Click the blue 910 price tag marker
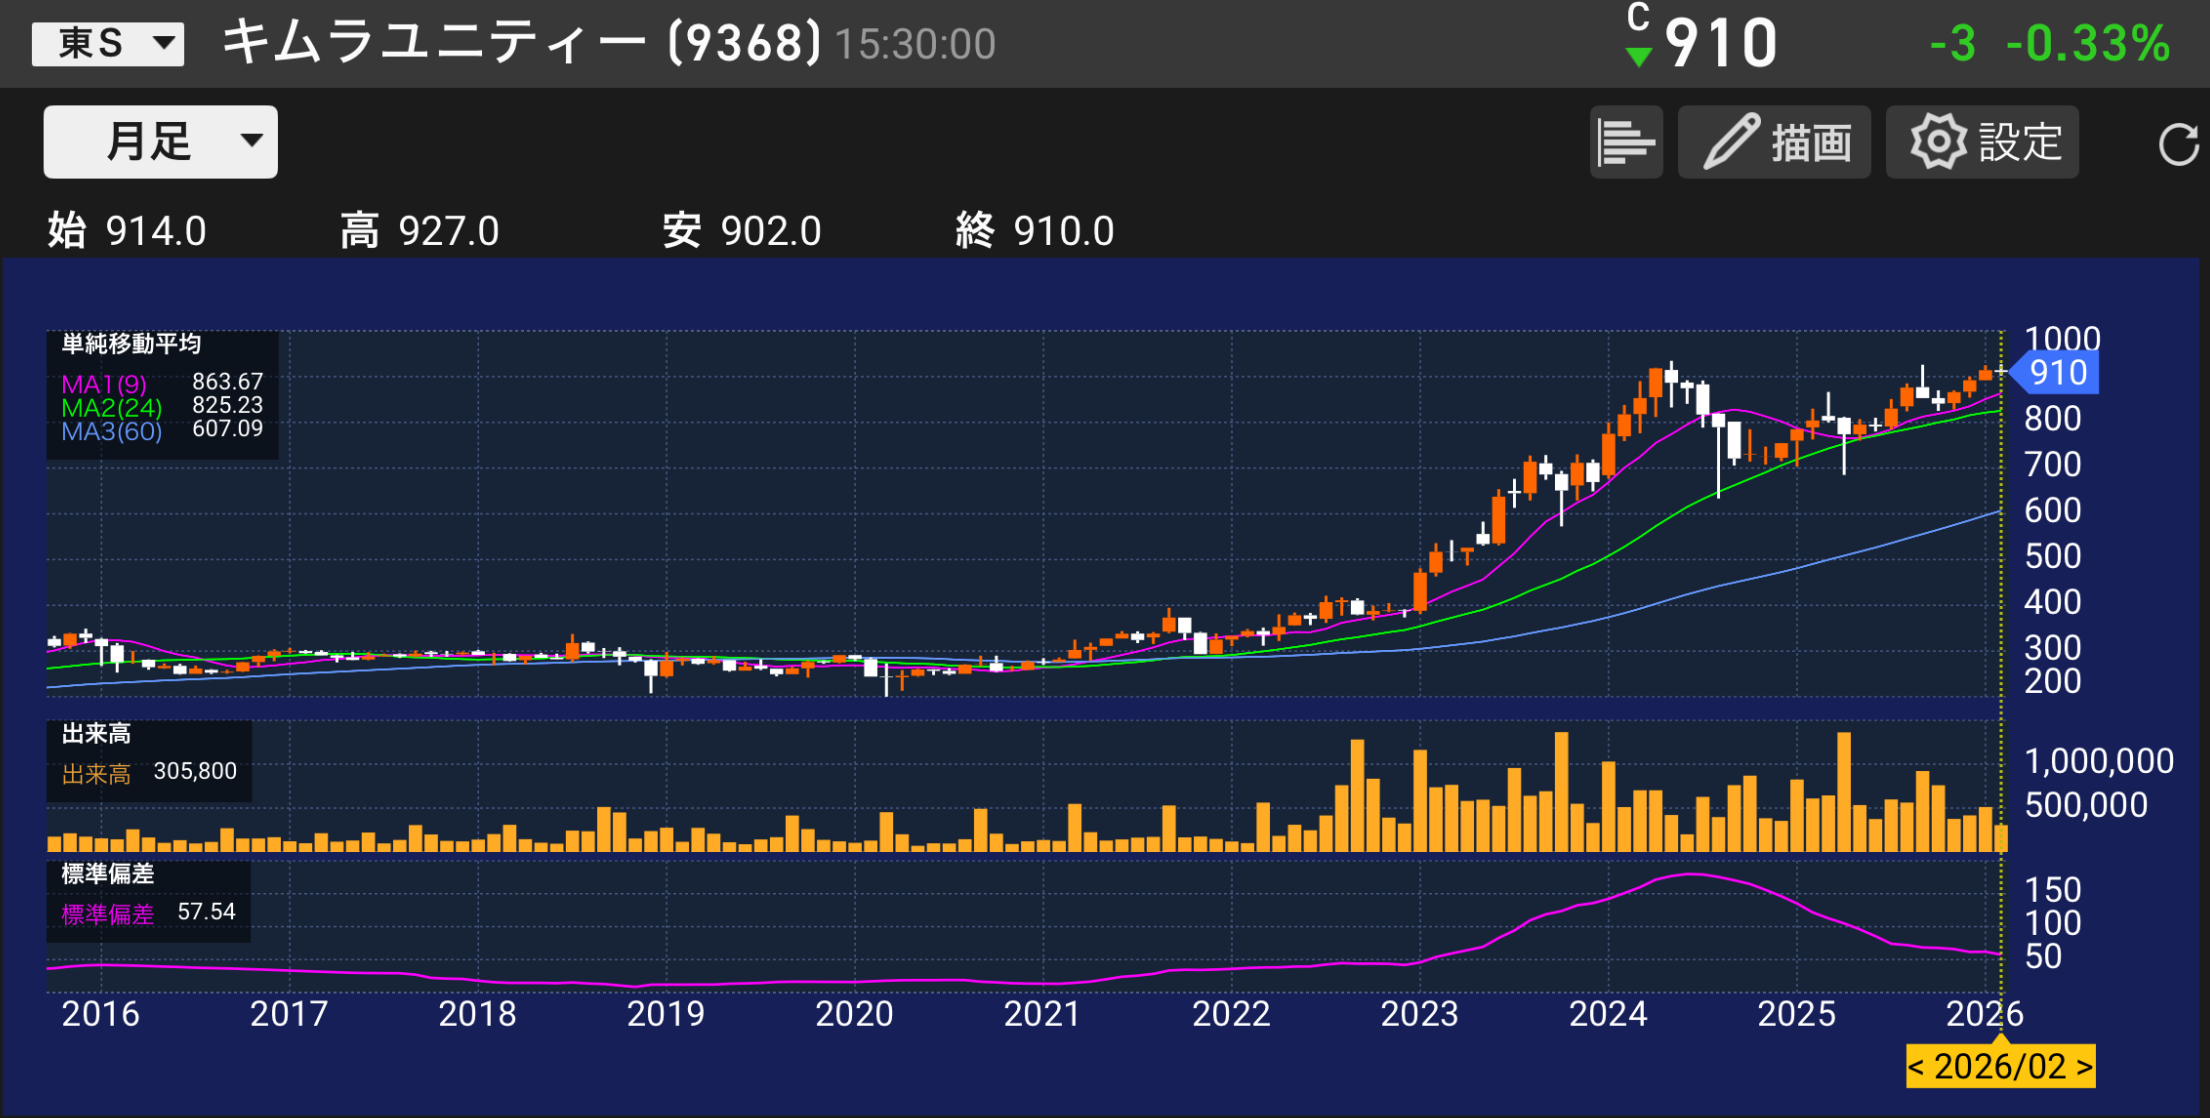2210x1118 pixels. (2056, 373)
